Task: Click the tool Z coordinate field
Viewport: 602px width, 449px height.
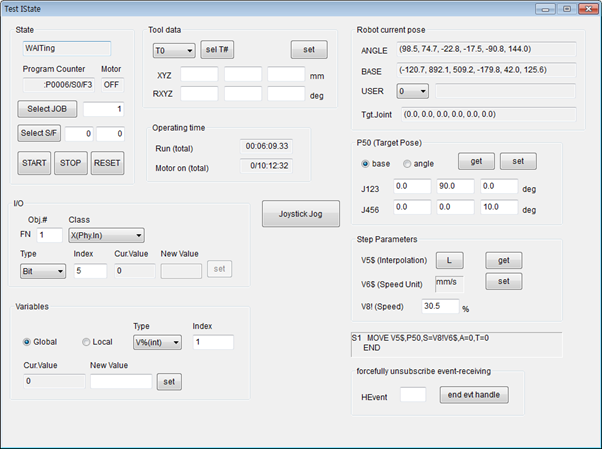Action: tap(286, 74)
